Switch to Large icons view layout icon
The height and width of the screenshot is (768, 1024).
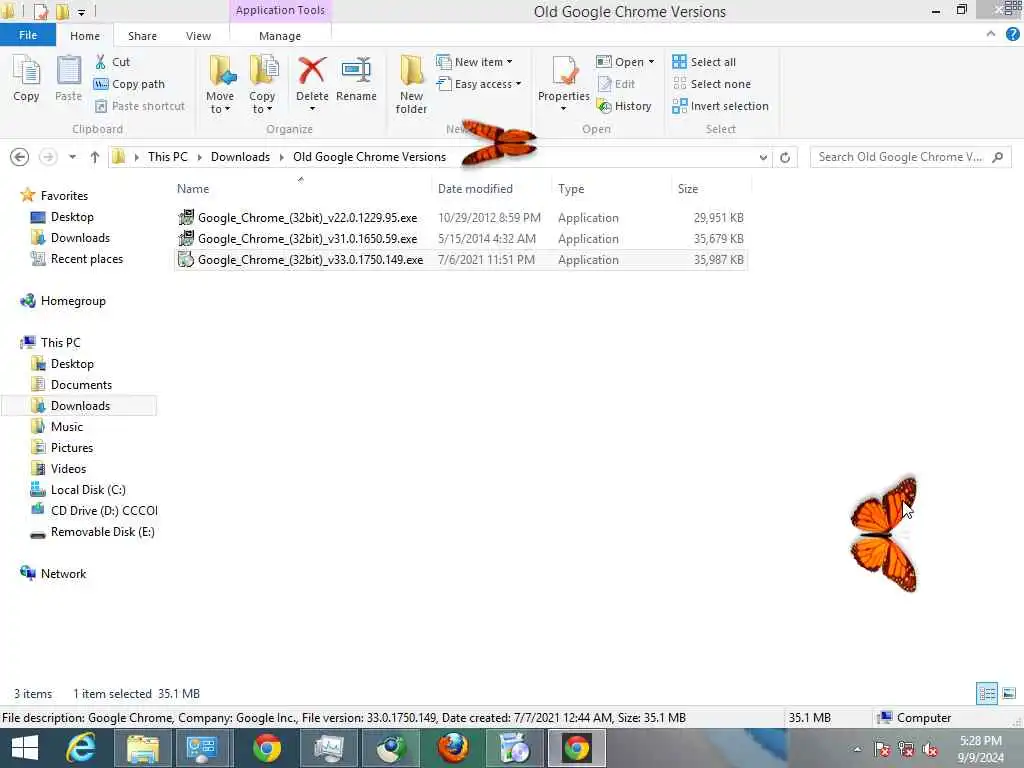tap(1009, 694)
